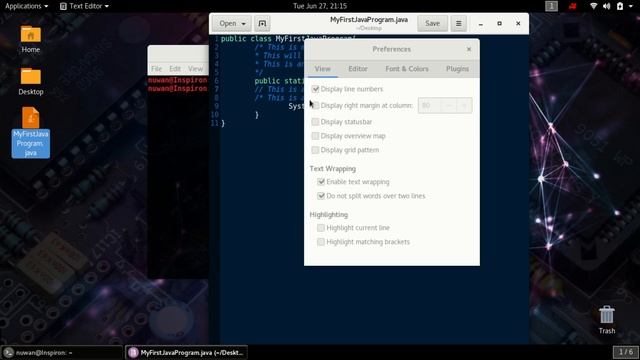This screenshot has width=640, height=360.
Task: Click the 1 / 6 workspace switcher
Action: pos(625,352)
